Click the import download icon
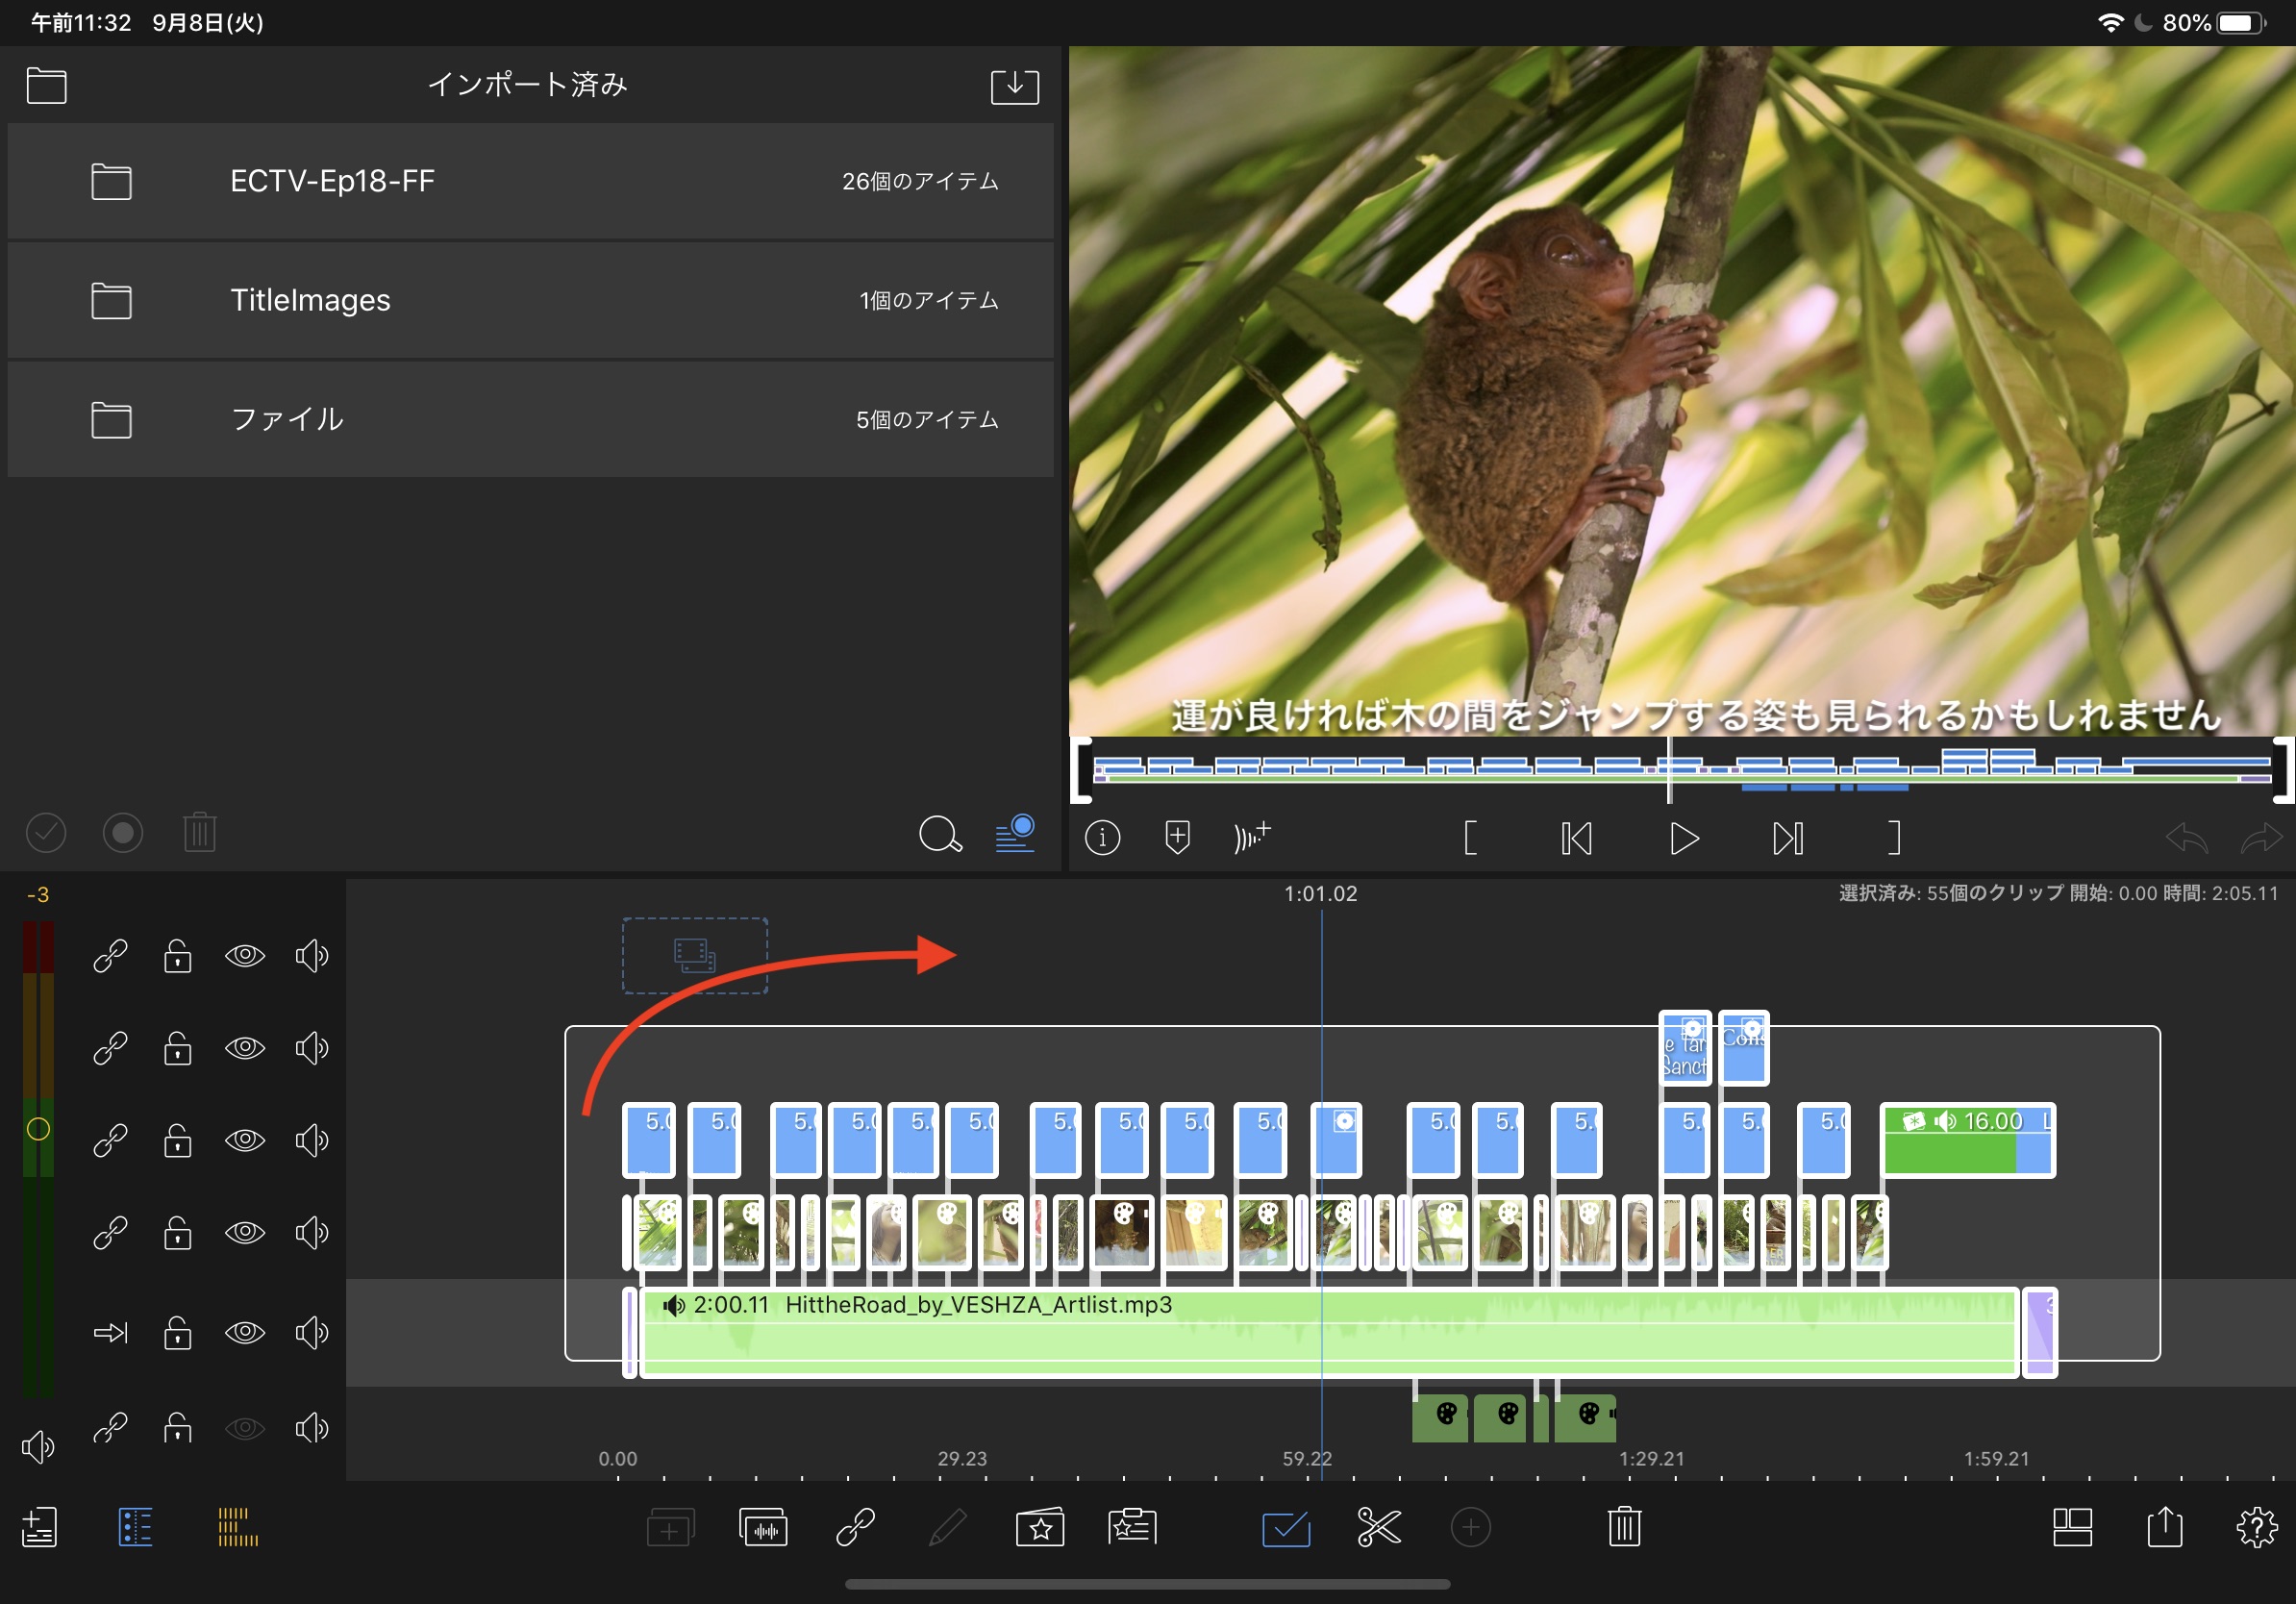Image resolution: width=2296 pixels, height=1604 pixels. pyautogui.click(x=1014, y=86)
